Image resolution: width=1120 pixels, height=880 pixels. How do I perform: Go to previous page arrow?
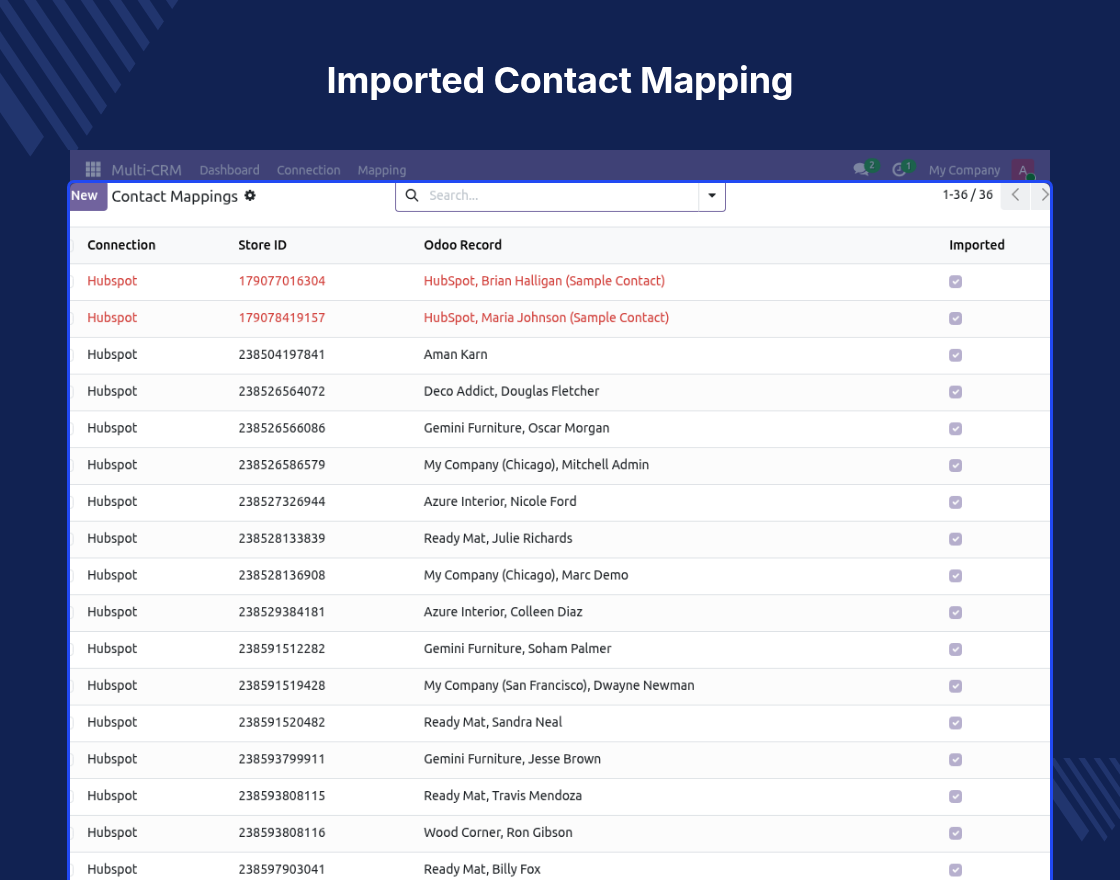pos(1015,195)
